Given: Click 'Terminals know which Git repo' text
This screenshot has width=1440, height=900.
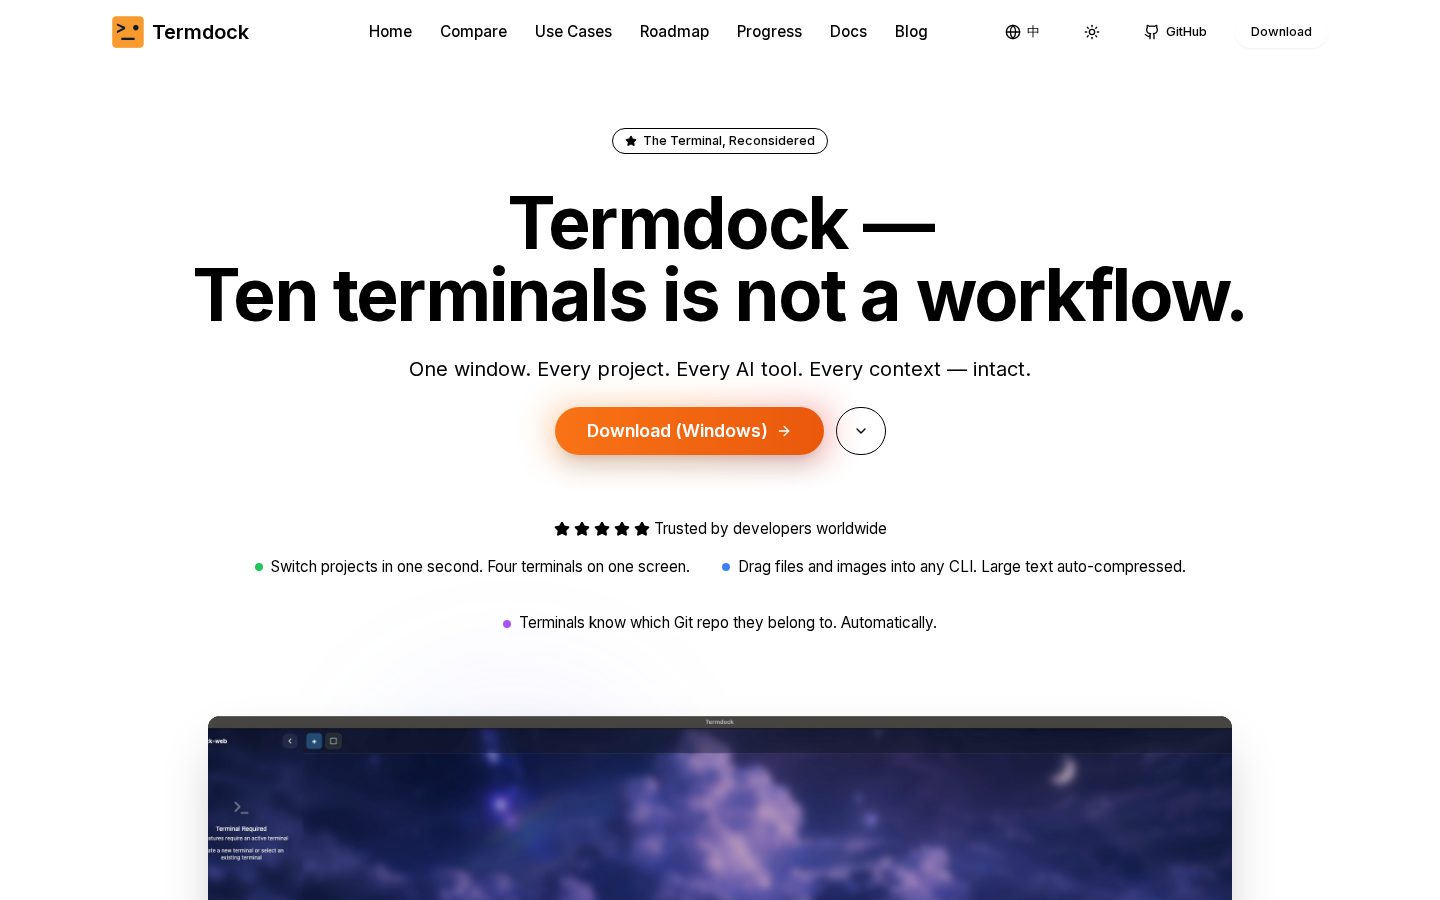Looking at the screenshot, I should pyautogui.click(x=728, y=622).
